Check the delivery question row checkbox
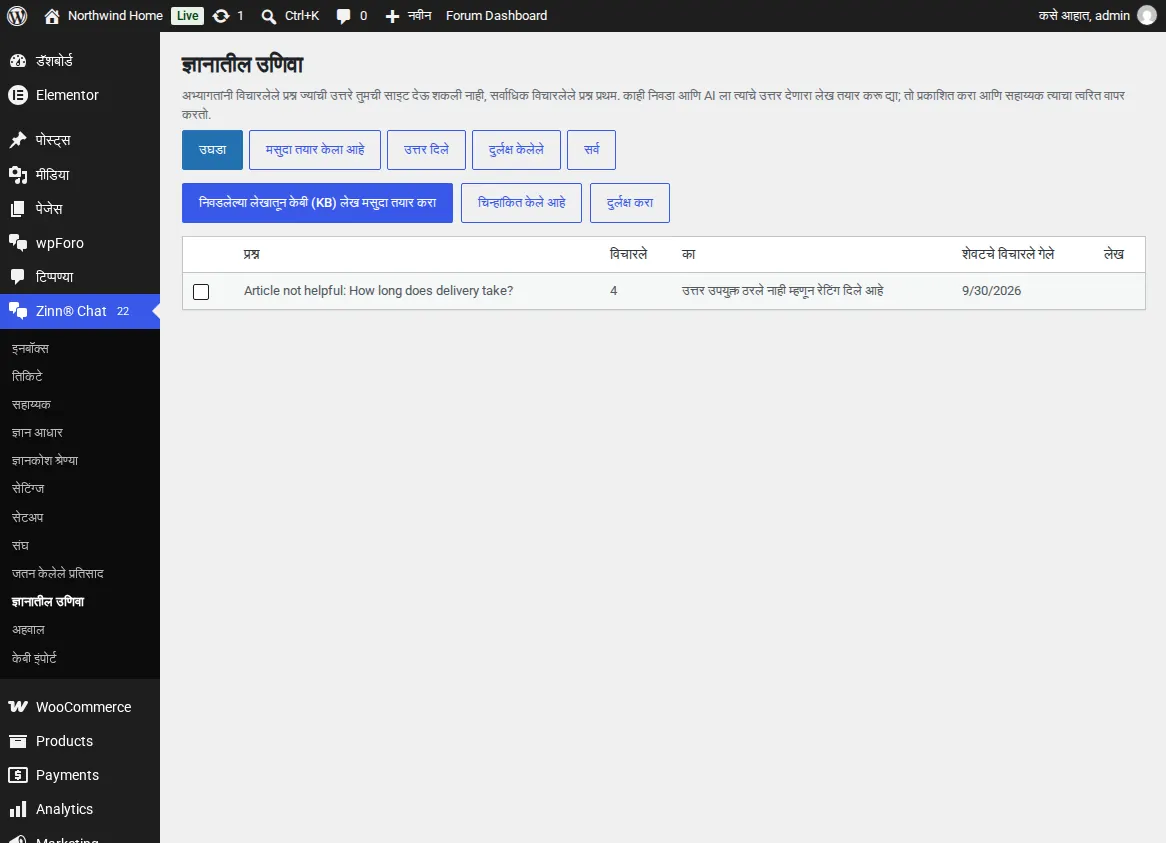 [201, 291]
